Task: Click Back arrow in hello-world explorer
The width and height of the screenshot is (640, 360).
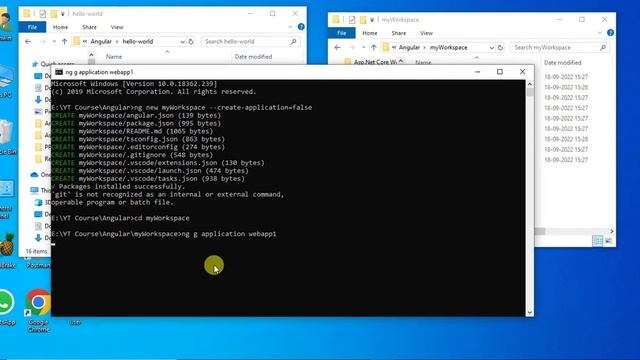Action: (x=28, y=41)
